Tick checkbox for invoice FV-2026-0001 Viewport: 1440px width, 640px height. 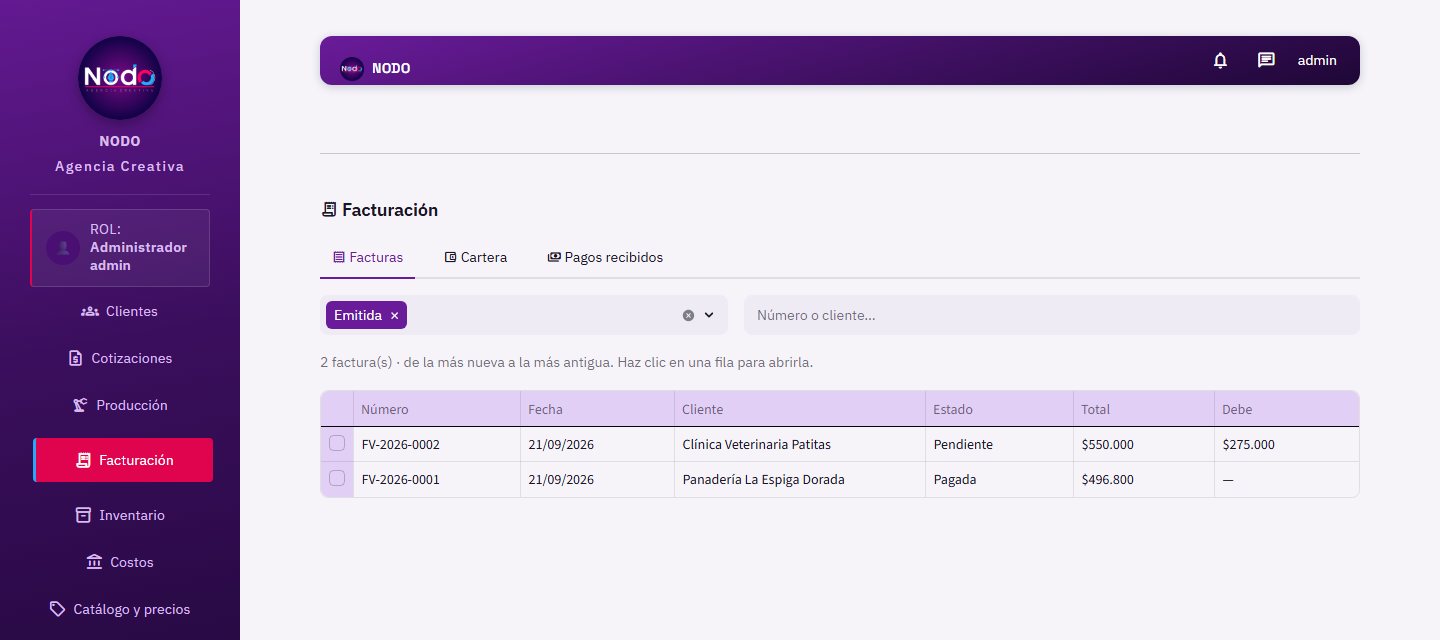coord(337,478)
